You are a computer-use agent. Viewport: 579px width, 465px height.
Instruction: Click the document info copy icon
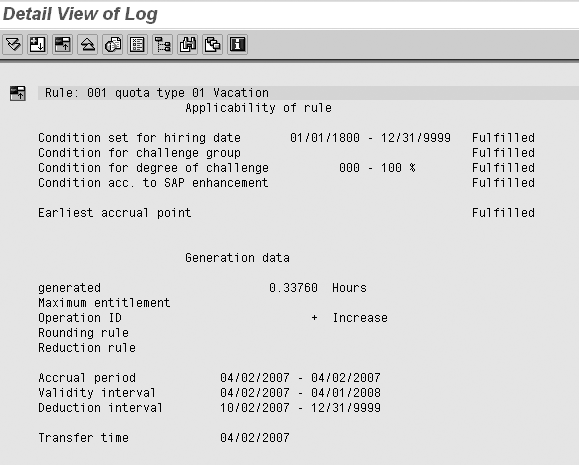[113, 45]
